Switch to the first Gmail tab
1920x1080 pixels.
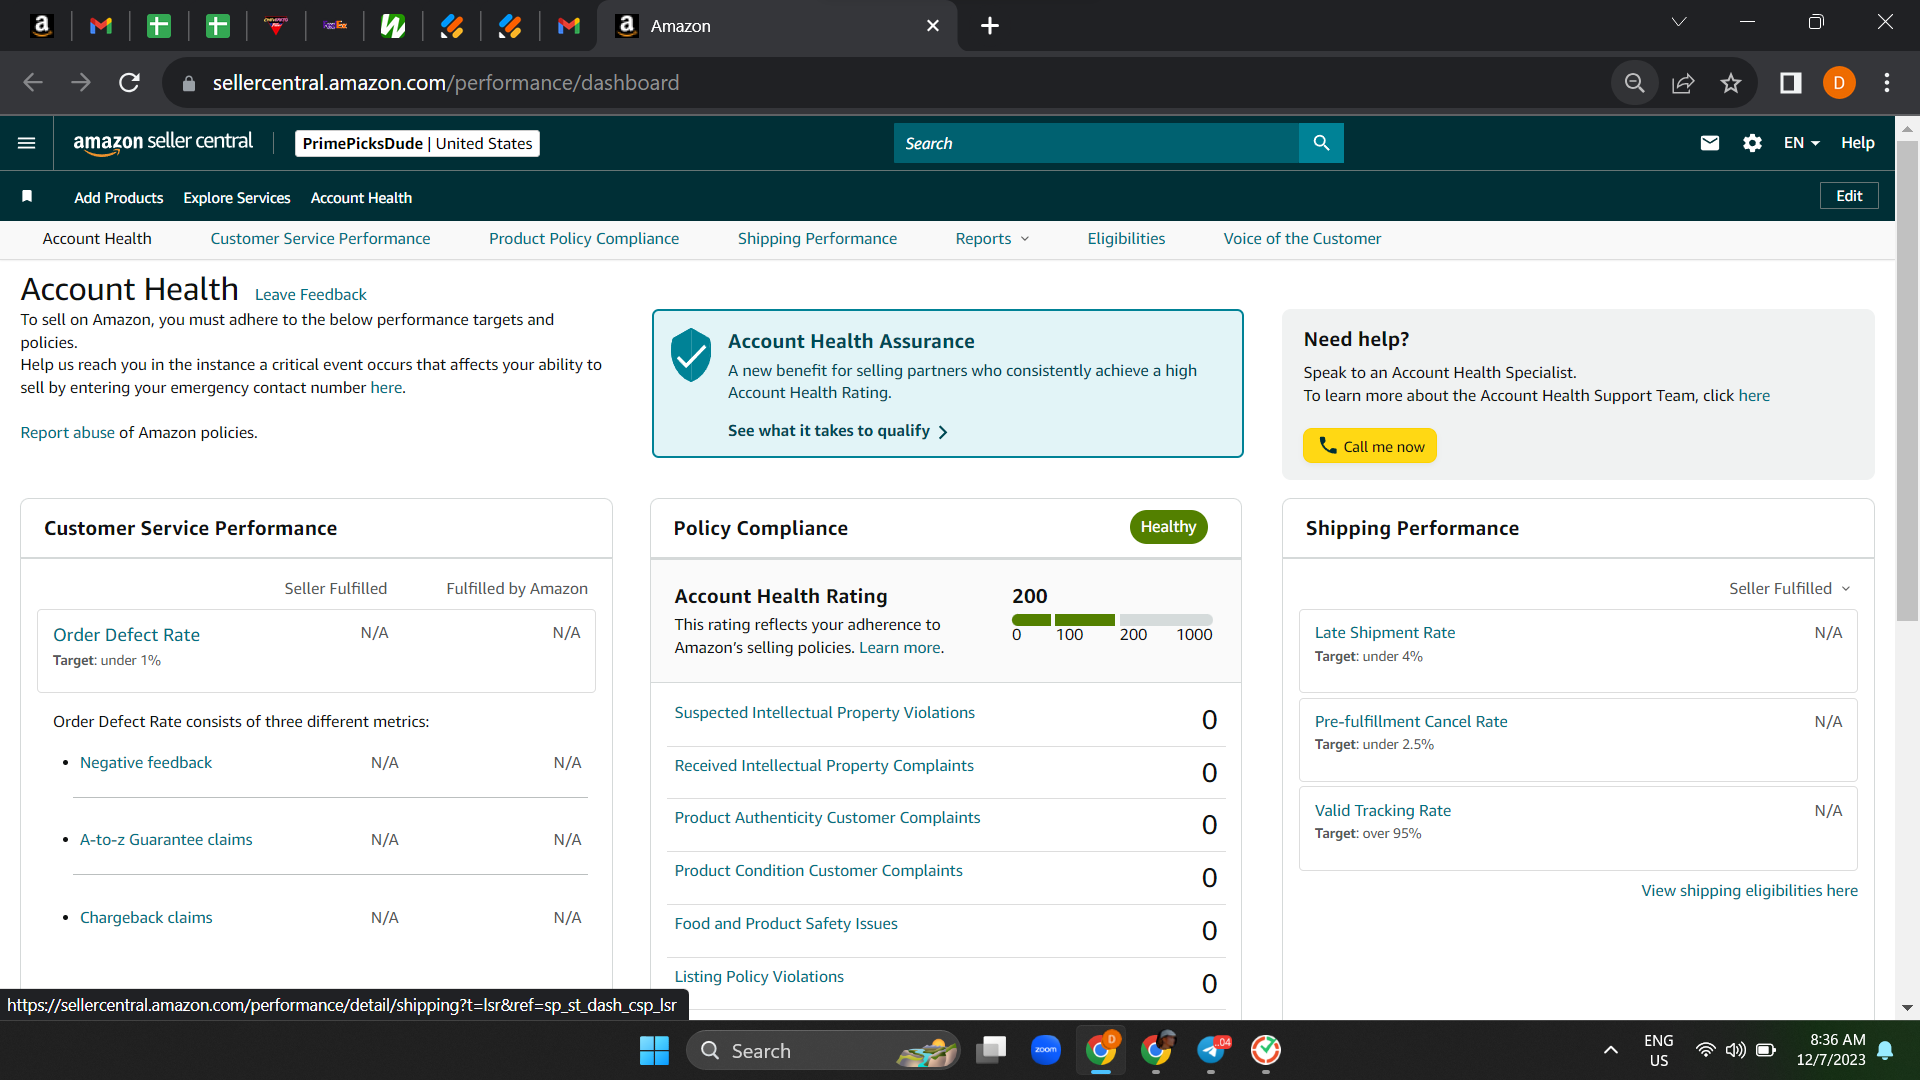[x=101, y=26]
